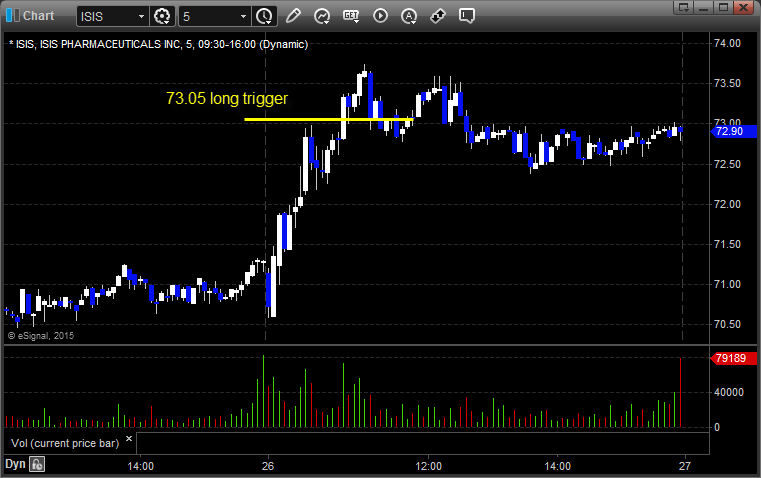Click the 71.50 price axis label

pos(728,244)
